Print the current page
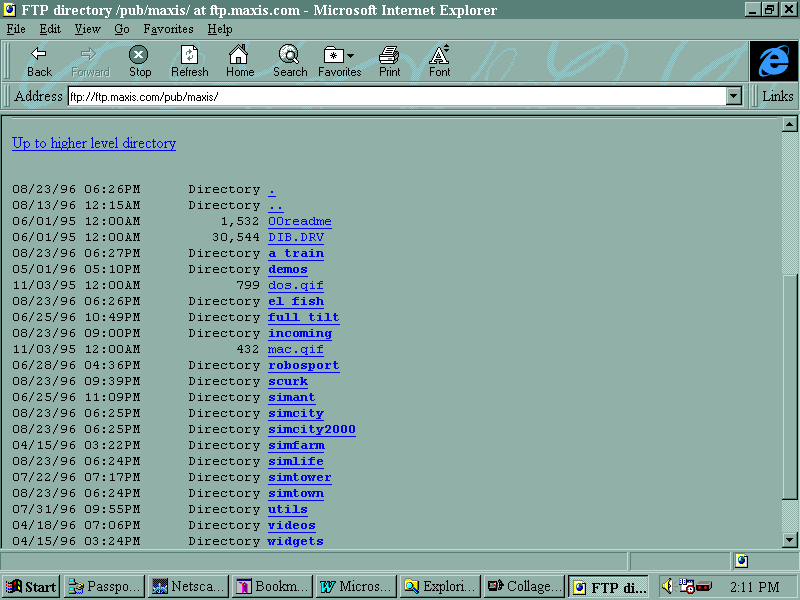Image resolution: width=800 pixels, height=600 pixels. [389, 61]
